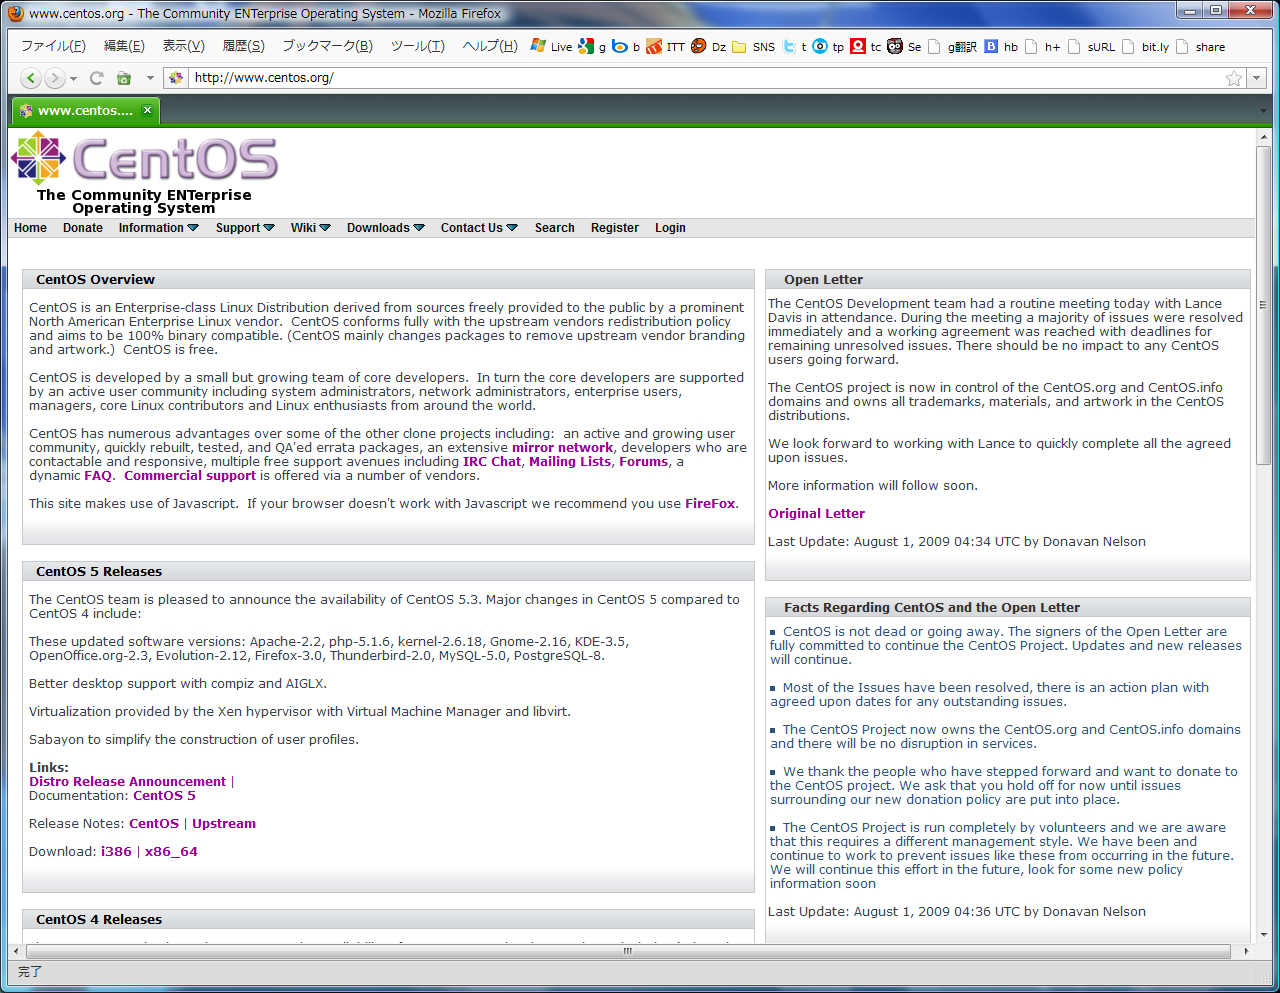Image resolution: width=1280 pixels, height=993 pixels.
Task: Open the Dz bookmark
Action: click(708, 46)
